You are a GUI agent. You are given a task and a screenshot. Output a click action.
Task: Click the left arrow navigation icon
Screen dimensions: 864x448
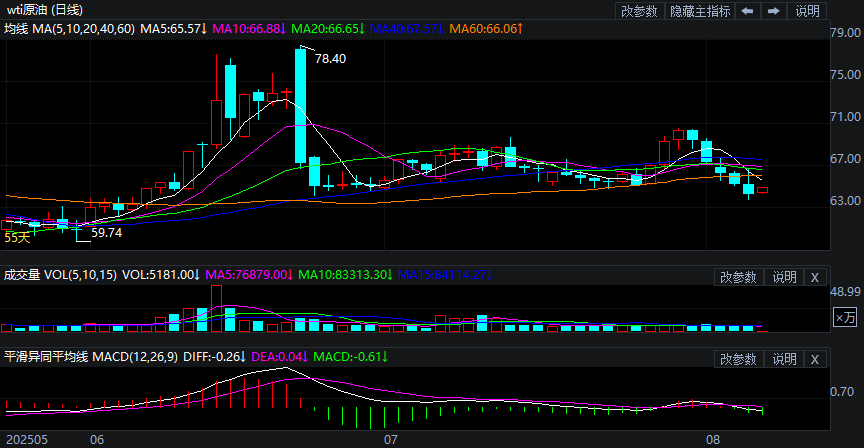pyautogui.click(x=748, y=11)
